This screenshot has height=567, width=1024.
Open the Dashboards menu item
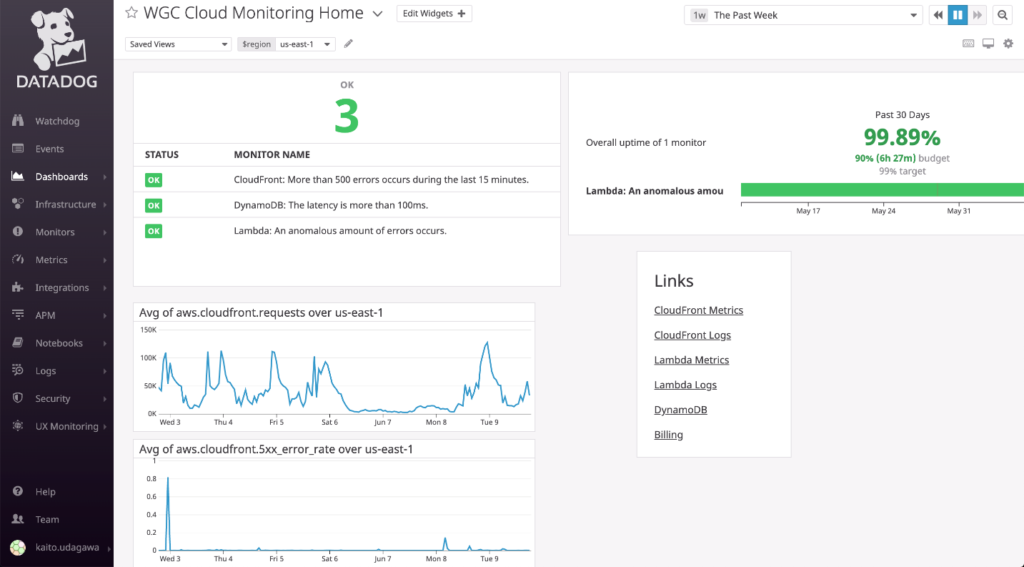pos(61,176)
